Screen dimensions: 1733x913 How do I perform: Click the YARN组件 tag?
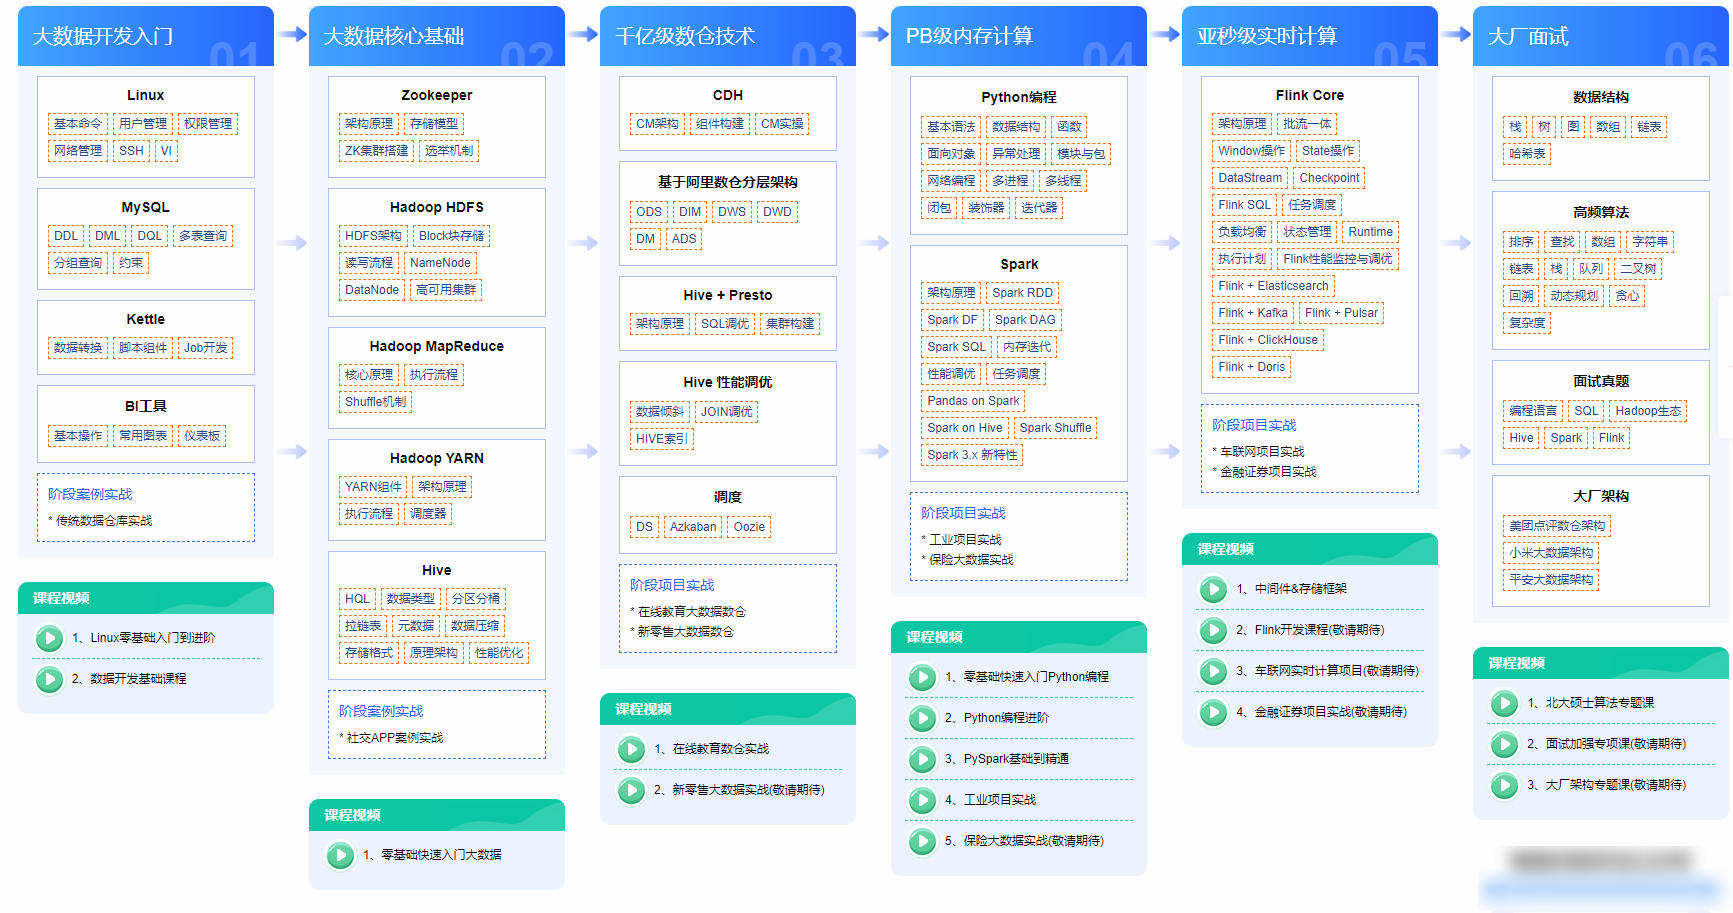click(373, 487)
